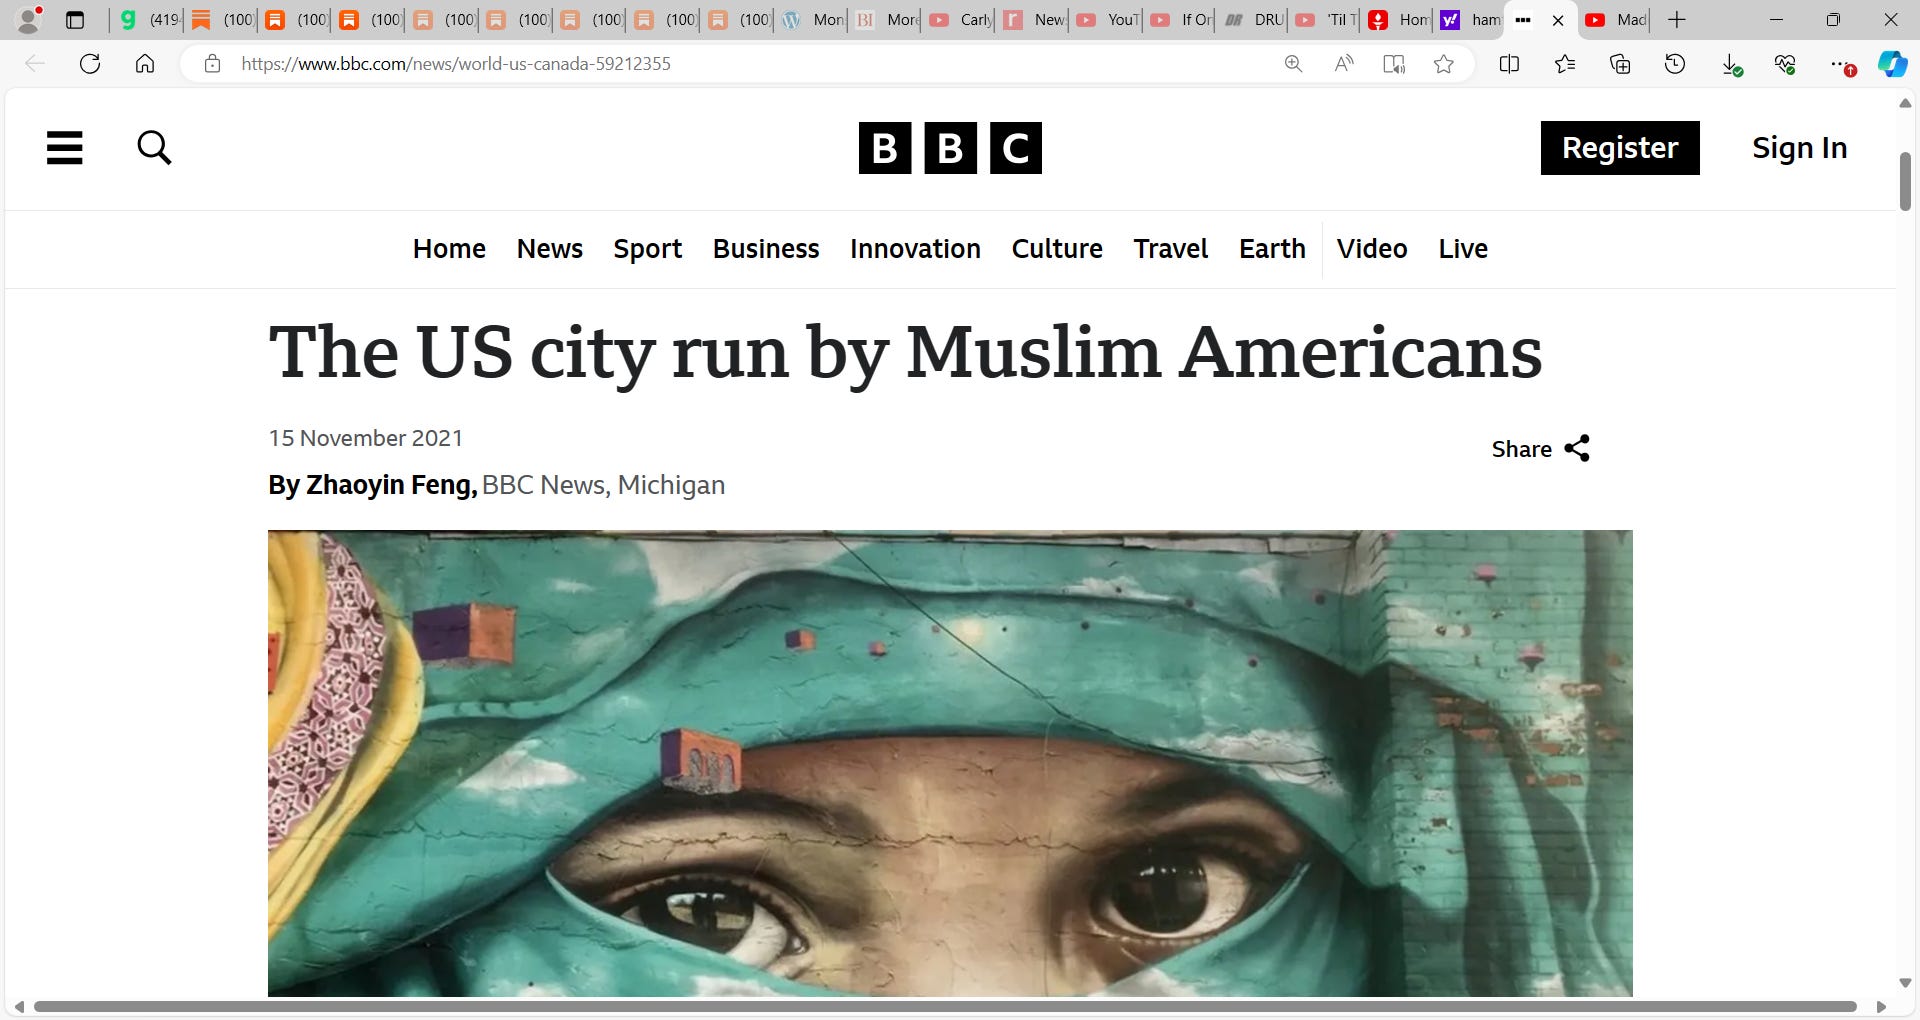Open Culture section

1057,249
